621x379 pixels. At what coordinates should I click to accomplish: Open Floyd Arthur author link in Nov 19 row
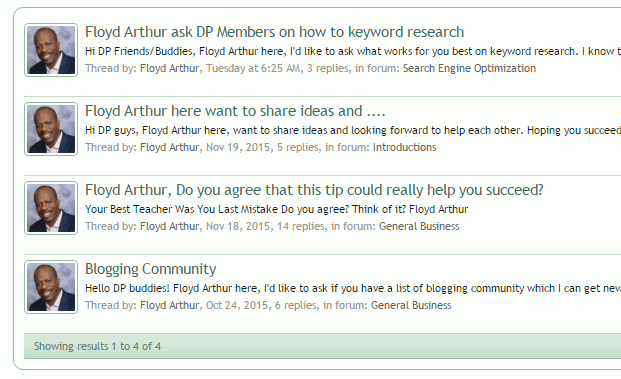coord(170,147)
